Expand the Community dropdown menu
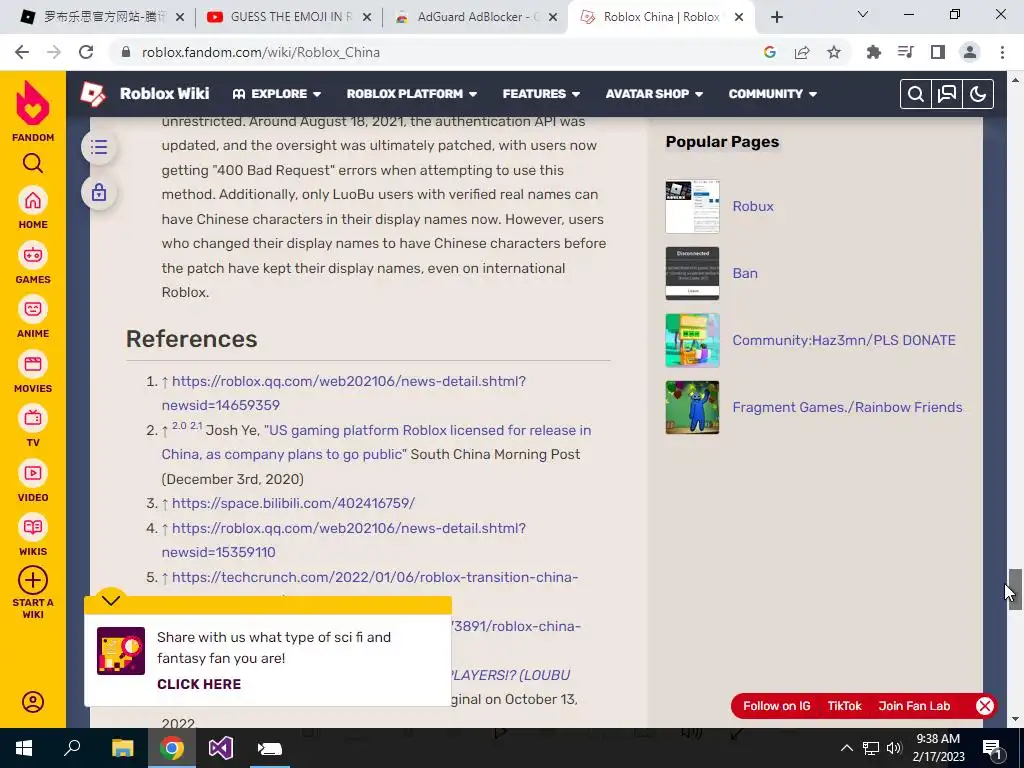Viewport: 1024px width, 768px height. pyautogui.click(x=773, y=94)
